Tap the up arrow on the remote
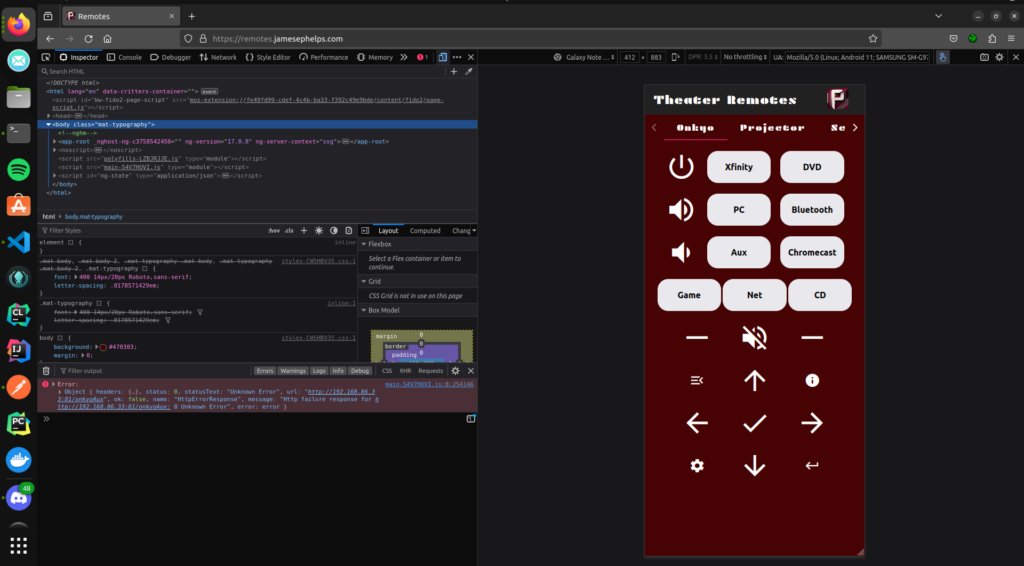This screenshot has height=566, width=1024. tap(754, 381)
